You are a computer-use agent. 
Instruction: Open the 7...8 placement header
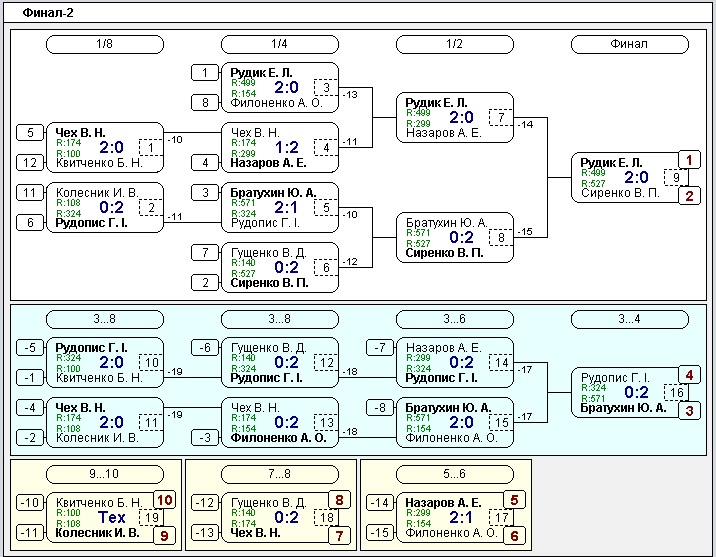(x=279, y=474)
